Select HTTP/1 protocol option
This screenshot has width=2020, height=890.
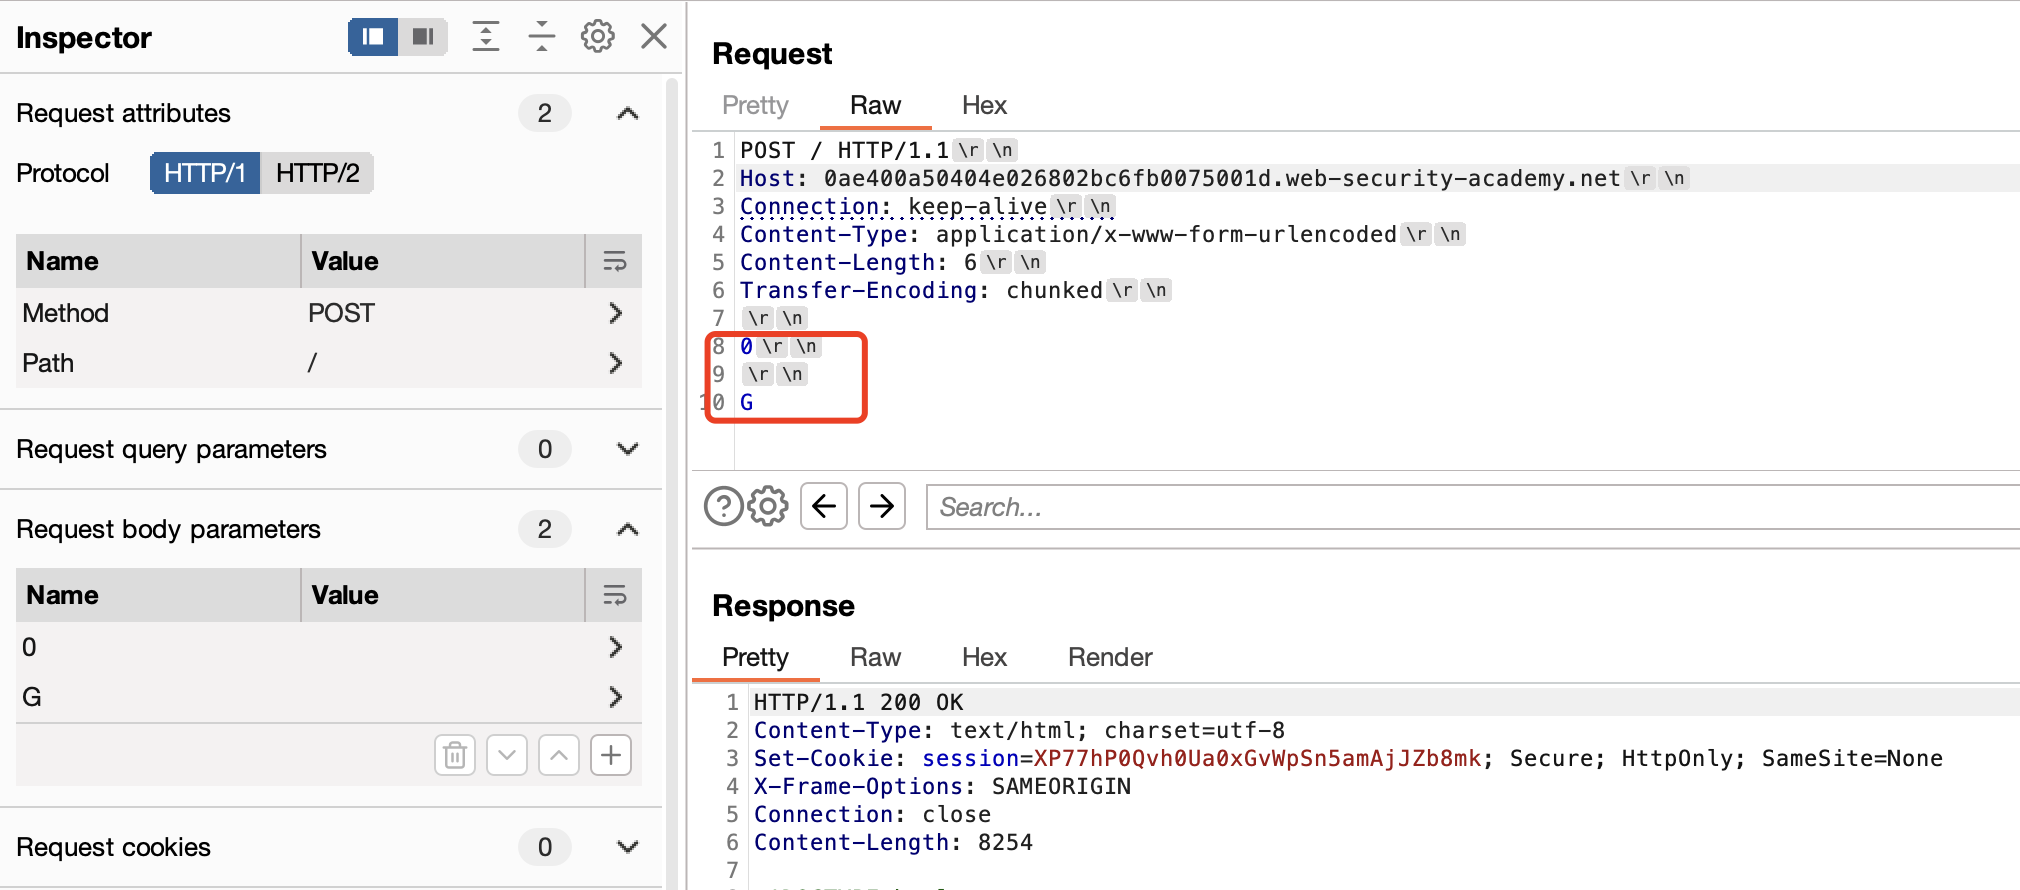click(x=205, y=173)
